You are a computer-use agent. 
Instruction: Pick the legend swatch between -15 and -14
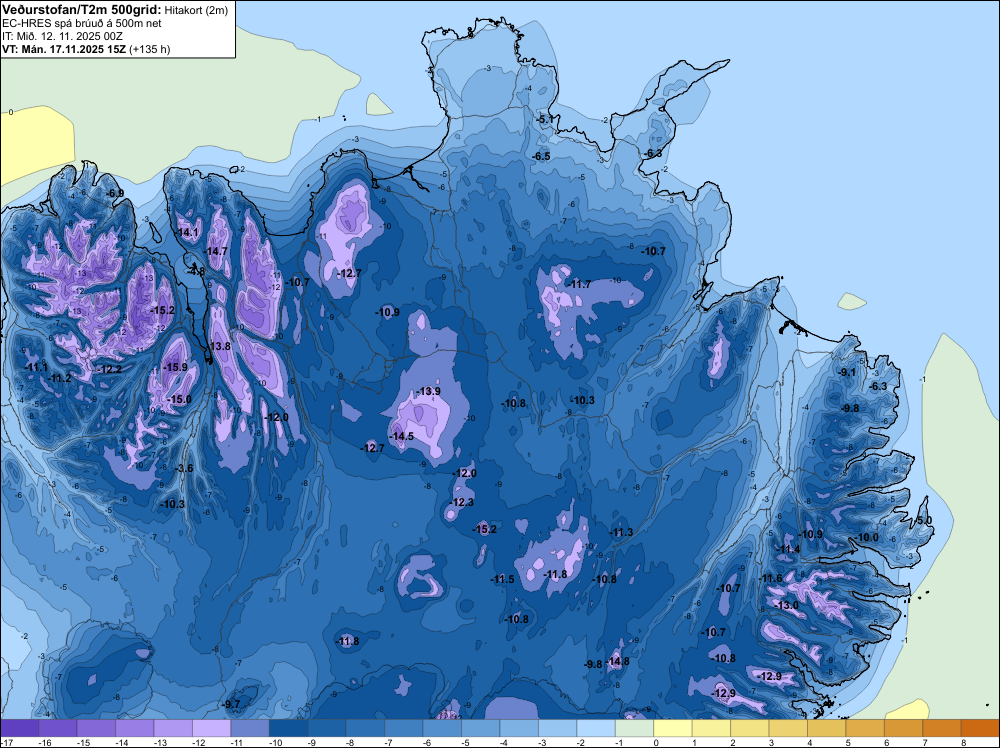[96, 728]
